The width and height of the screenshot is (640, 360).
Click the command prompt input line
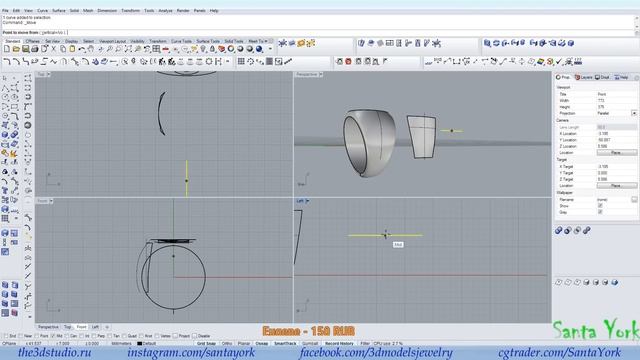tap(318, 32)
